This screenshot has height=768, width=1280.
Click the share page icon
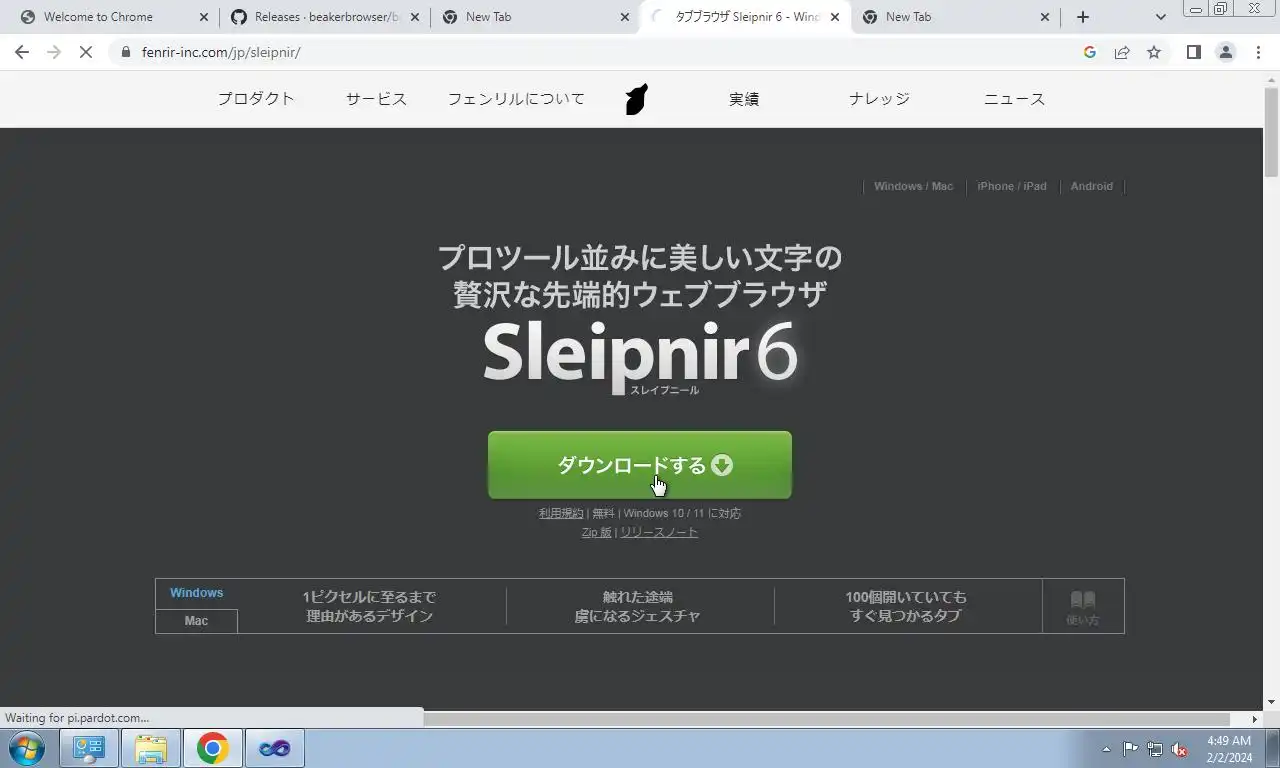(1122, 52)
